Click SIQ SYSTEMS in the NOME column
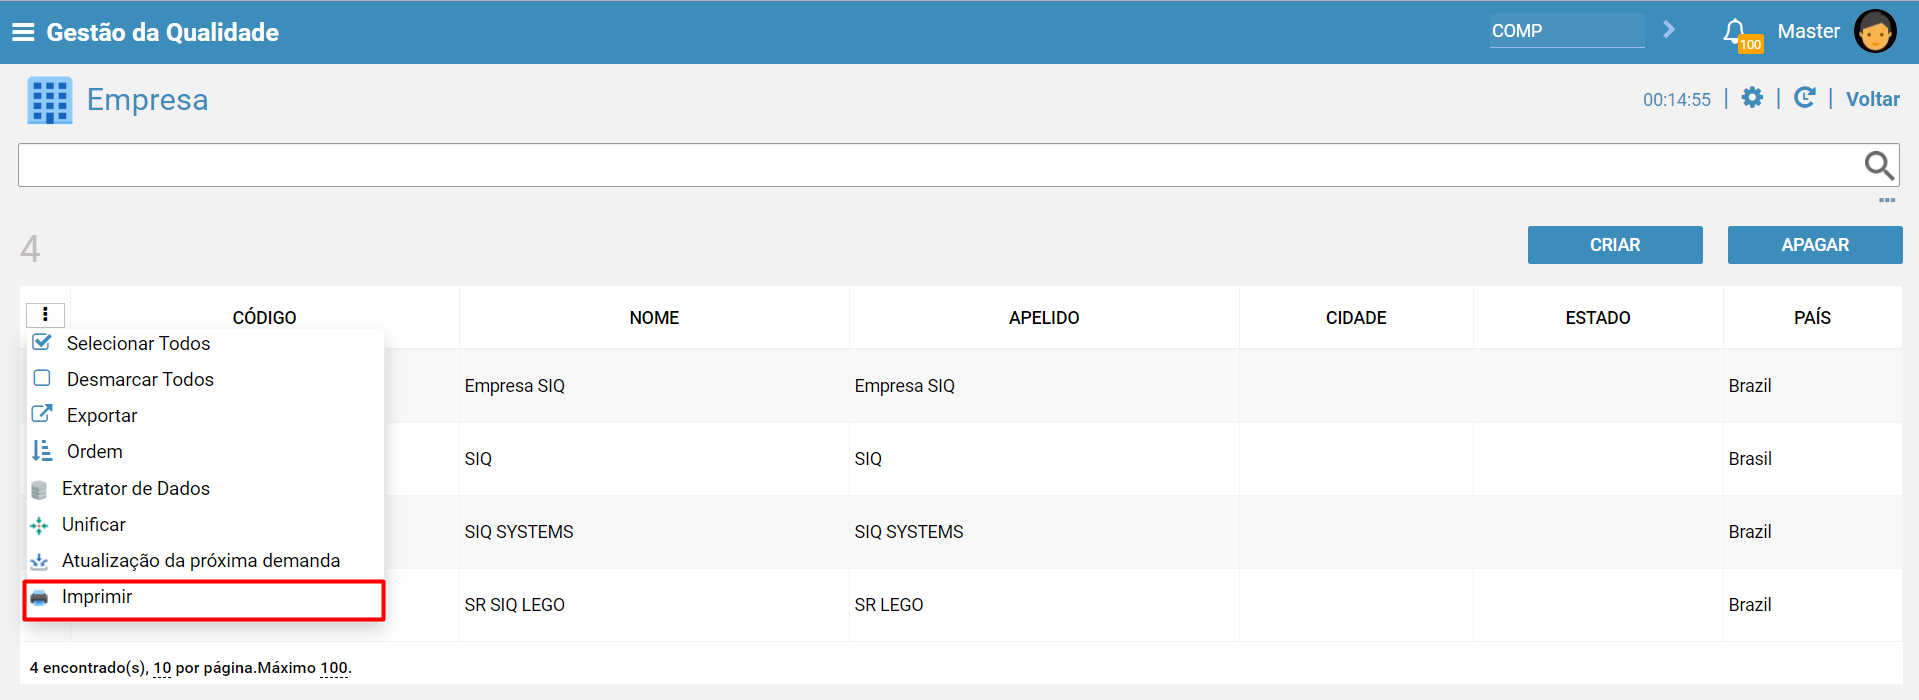 (519, 532)
